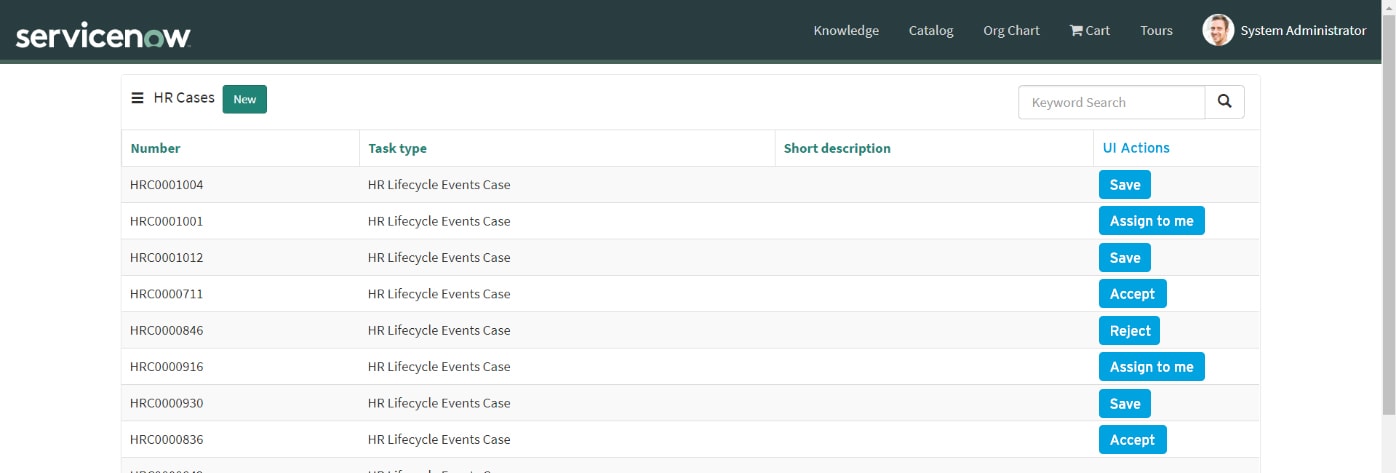Open the System Administrator avatar picture
Image resolution: width=1396 pixels, height=473 pixels.
coord(1218,30)
